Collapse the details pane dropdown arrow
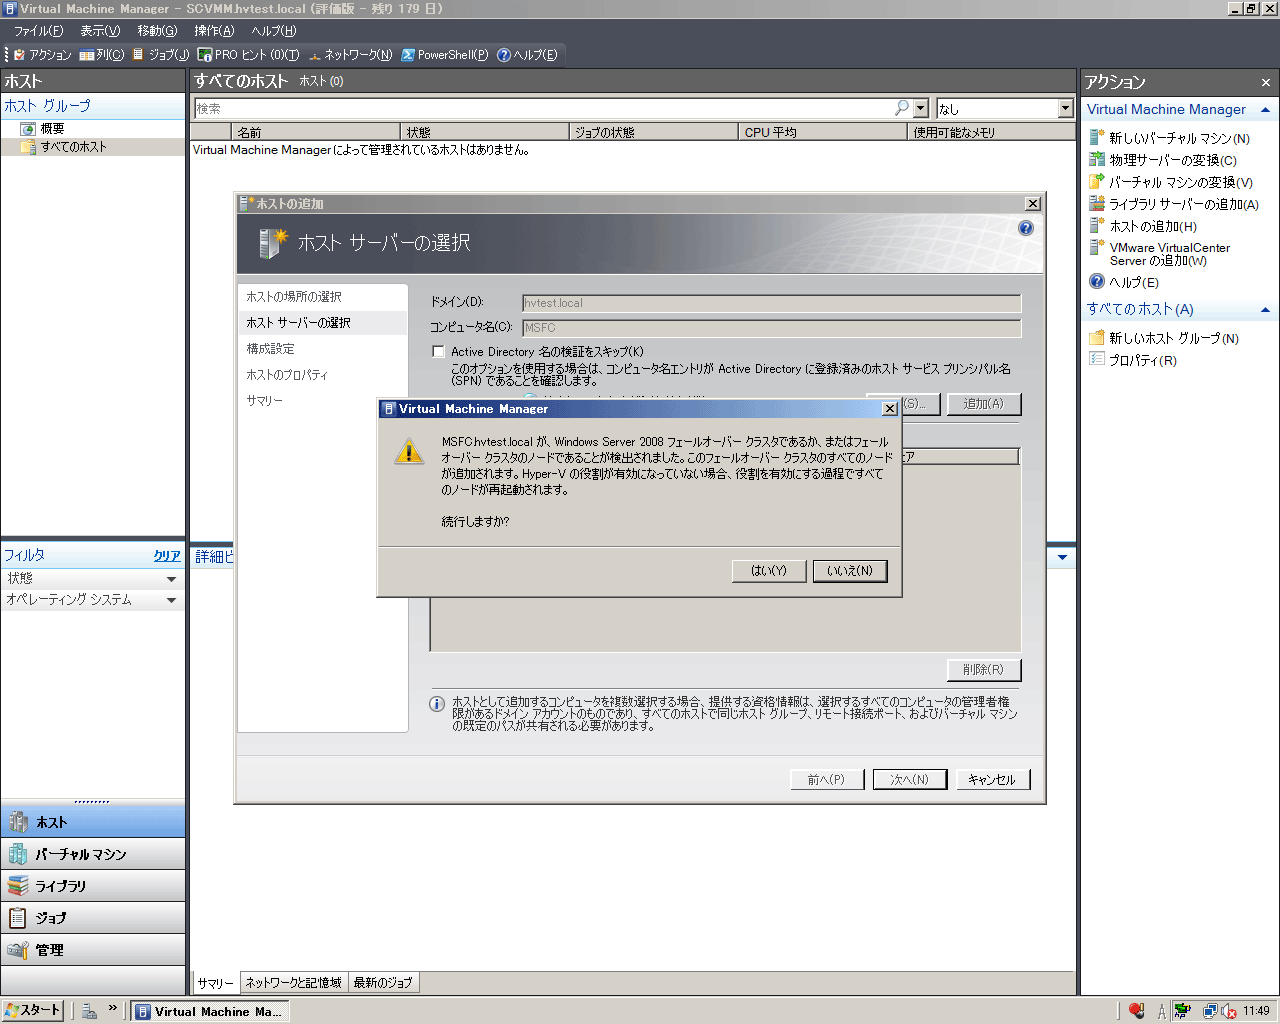Viewport: 1280px width, 1024px height. [1062, 557]
